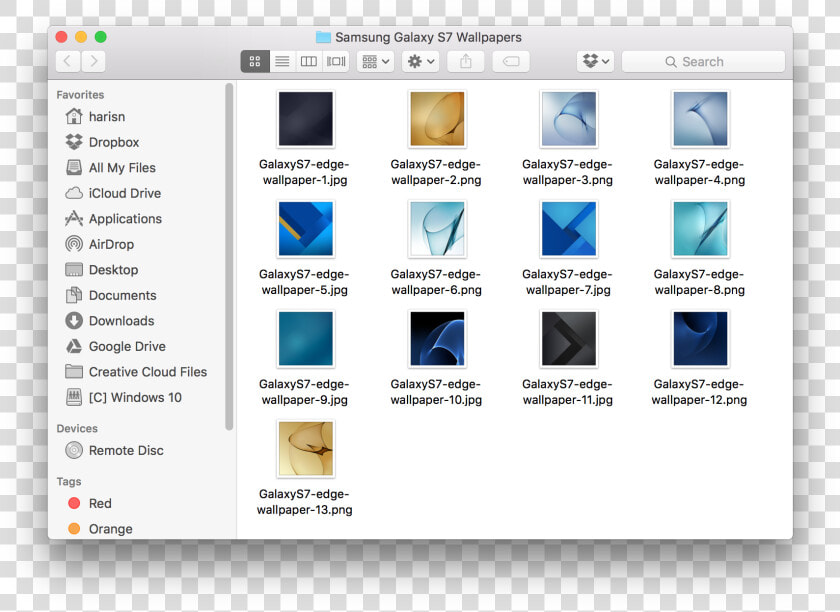Select the Orange tag
The image size is (840, 612).
(x=100, y=529)
